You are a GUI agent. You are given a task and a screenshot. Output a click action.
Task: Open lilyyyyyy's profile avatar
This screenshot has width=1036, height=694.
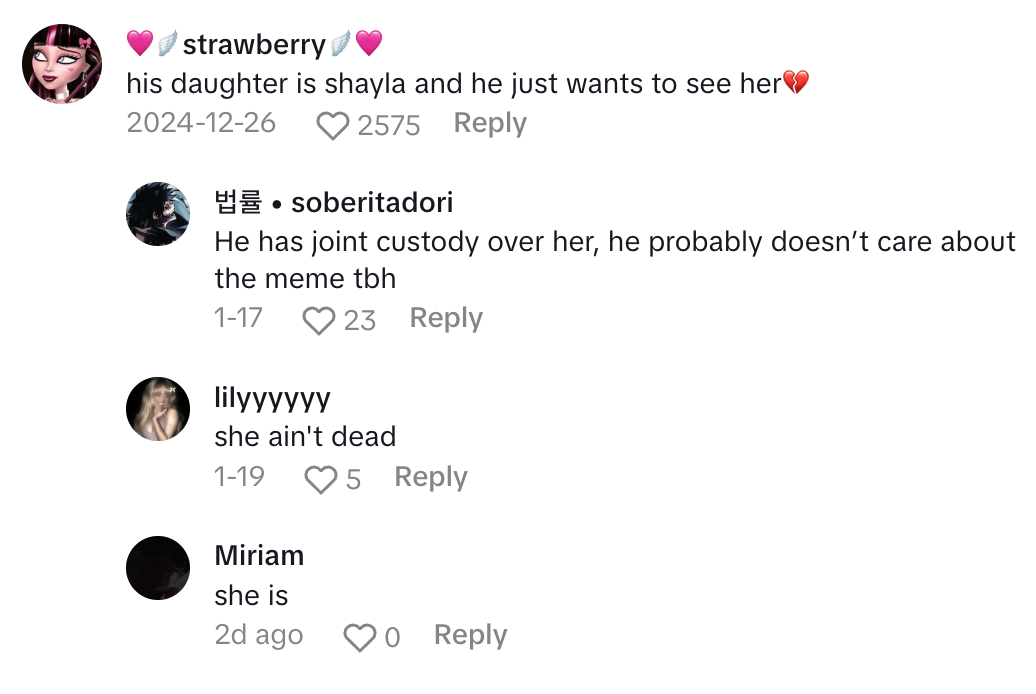tap(158, 408)
